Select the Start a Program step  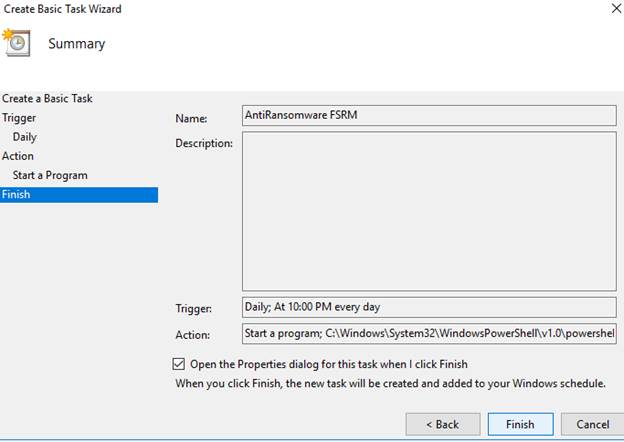[x=50, y=175]
